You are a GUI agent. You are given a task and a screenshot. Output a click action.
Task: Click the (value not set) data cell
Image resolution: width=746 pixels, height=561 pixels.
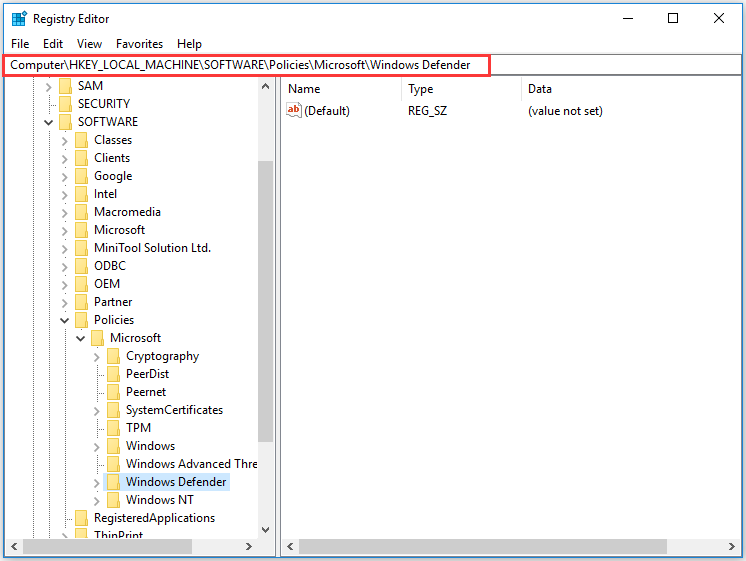click(x=565, y=111)
